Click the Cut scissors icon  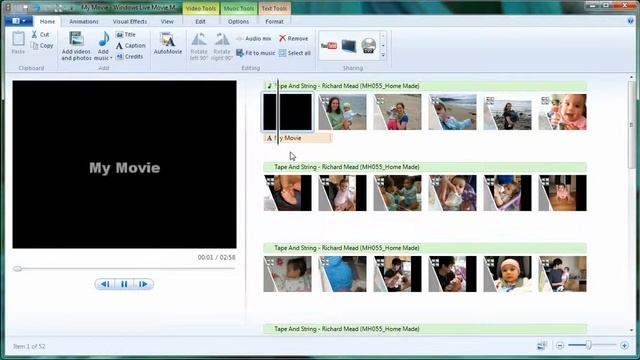click(x=34, y=35)
